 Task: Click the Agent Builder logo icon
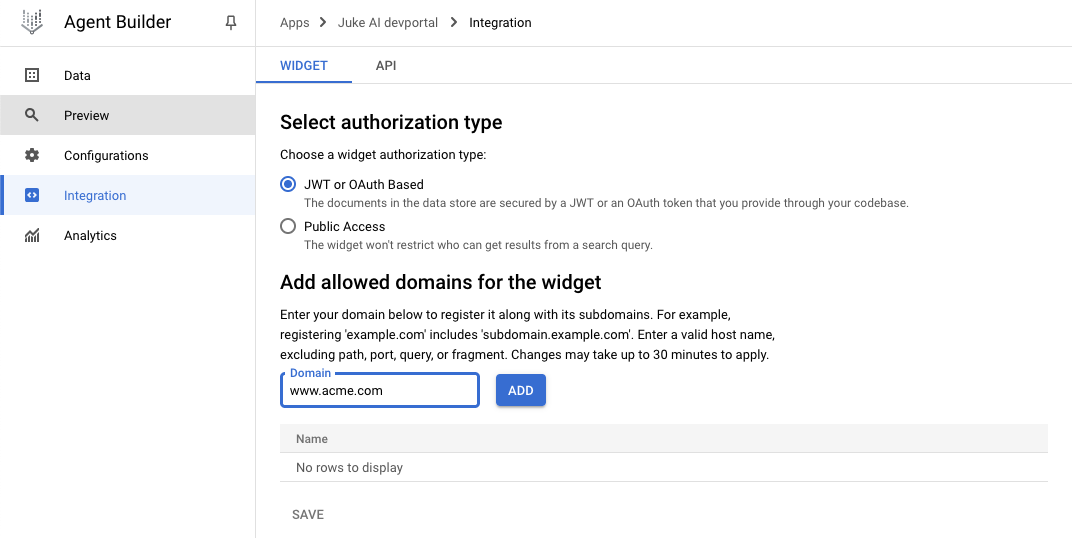(x=31, y=22)
